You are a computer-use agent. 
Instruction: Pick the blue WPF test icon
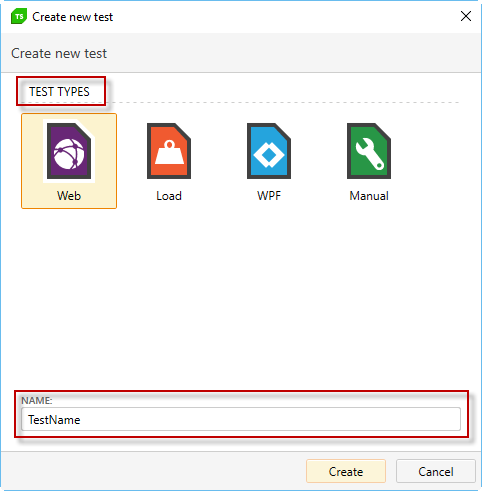pyautogui.click(x=269, y=151)
